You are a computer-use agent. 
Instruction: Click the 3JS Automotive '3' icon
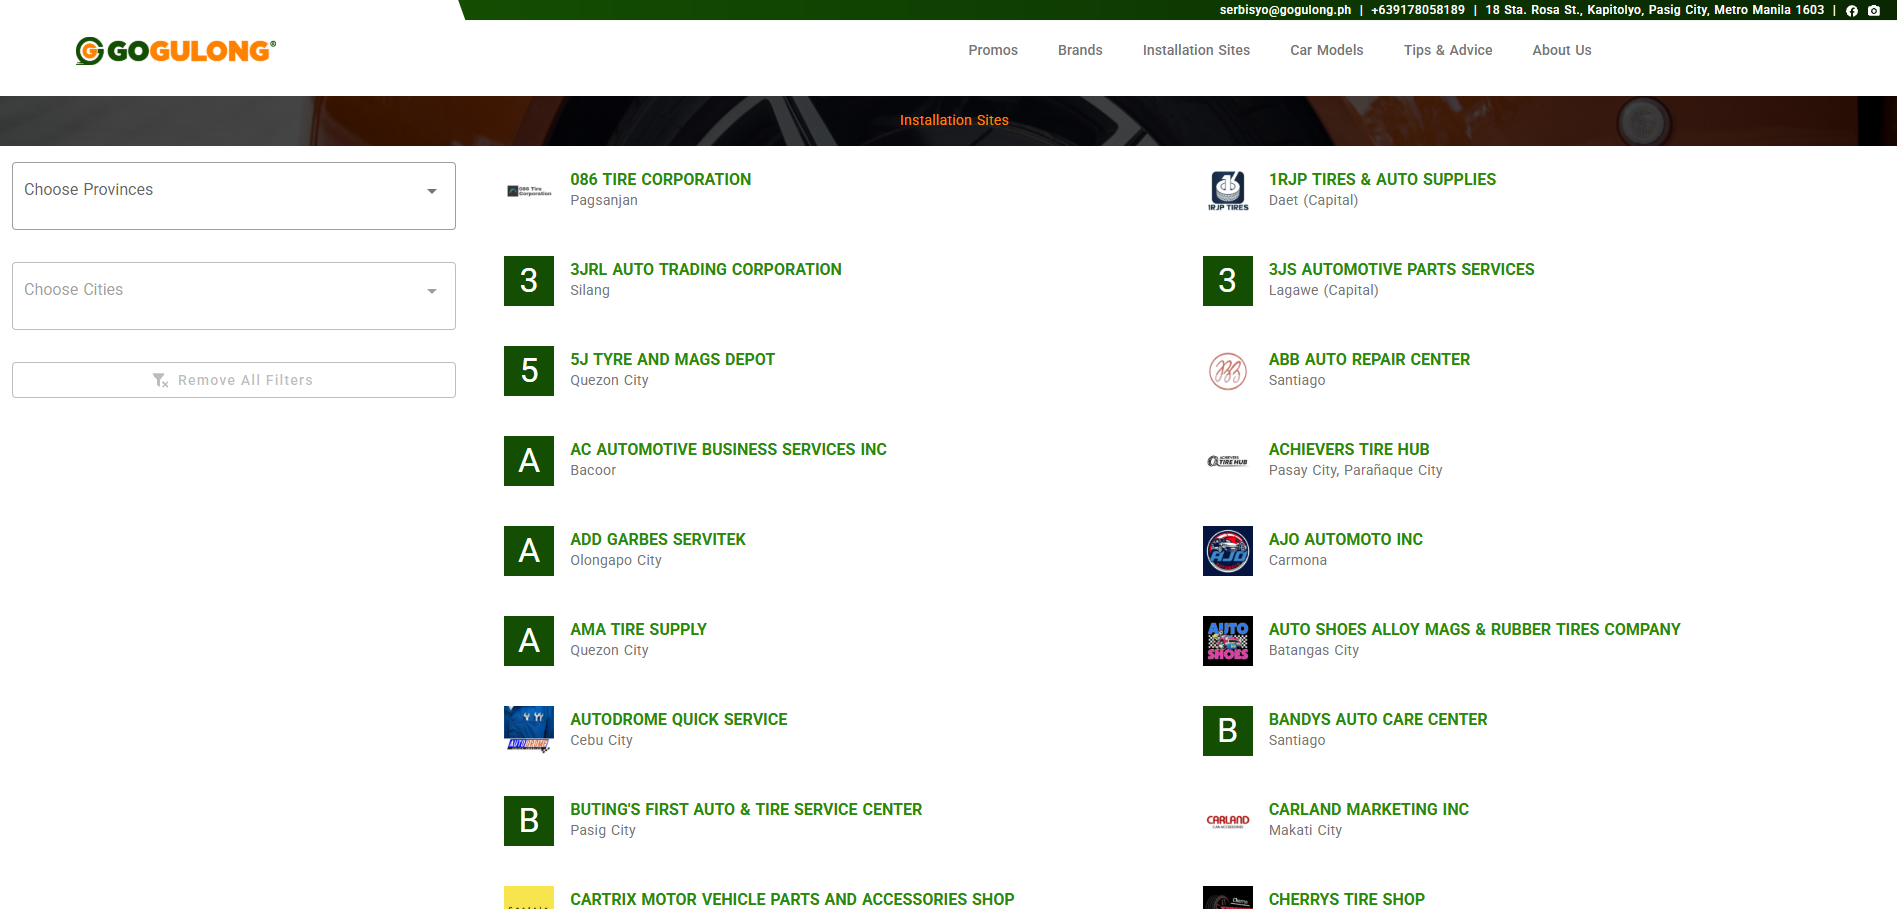click(1228, 281)
